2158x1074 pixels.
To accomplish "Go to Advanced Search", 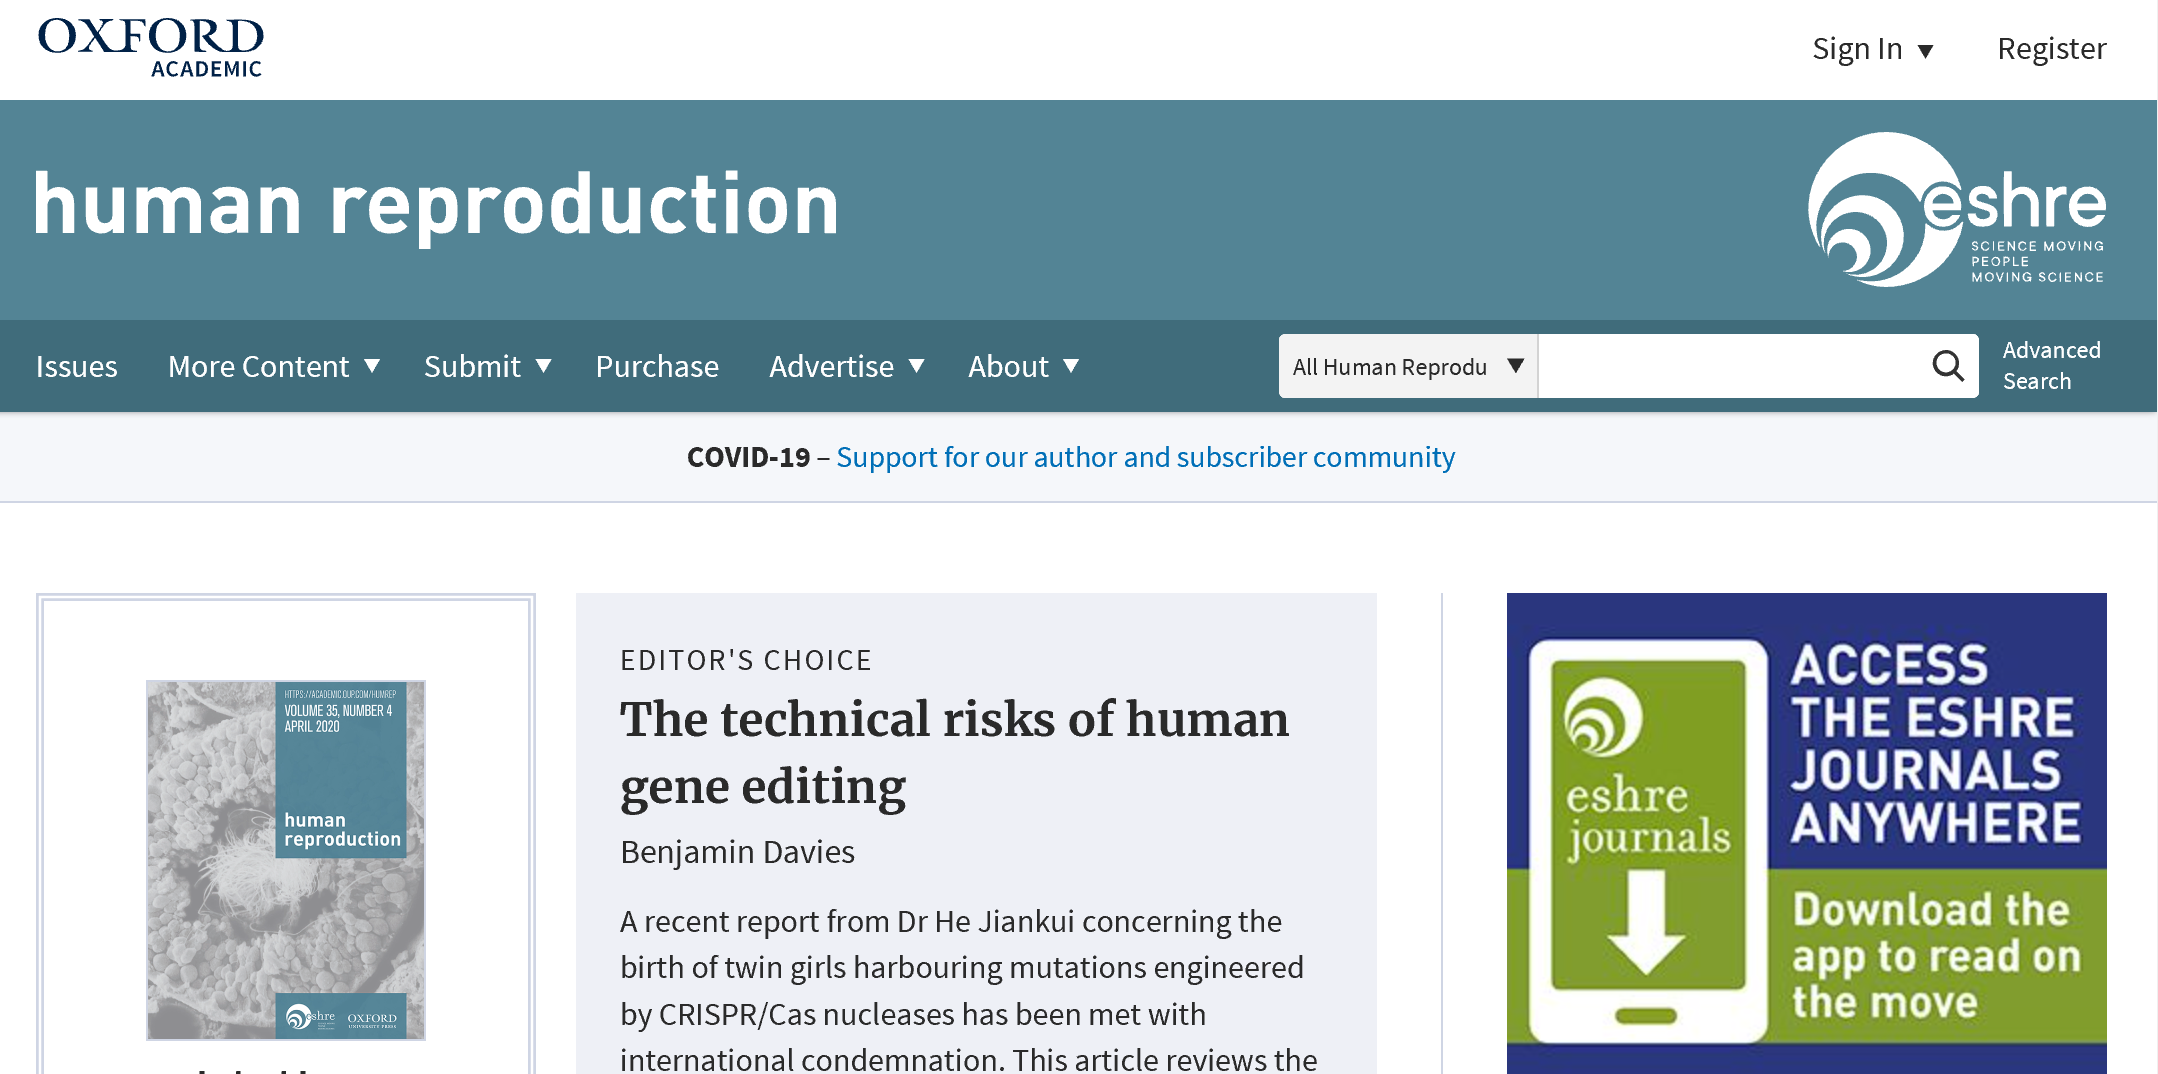I will (x=2051, y=366).
